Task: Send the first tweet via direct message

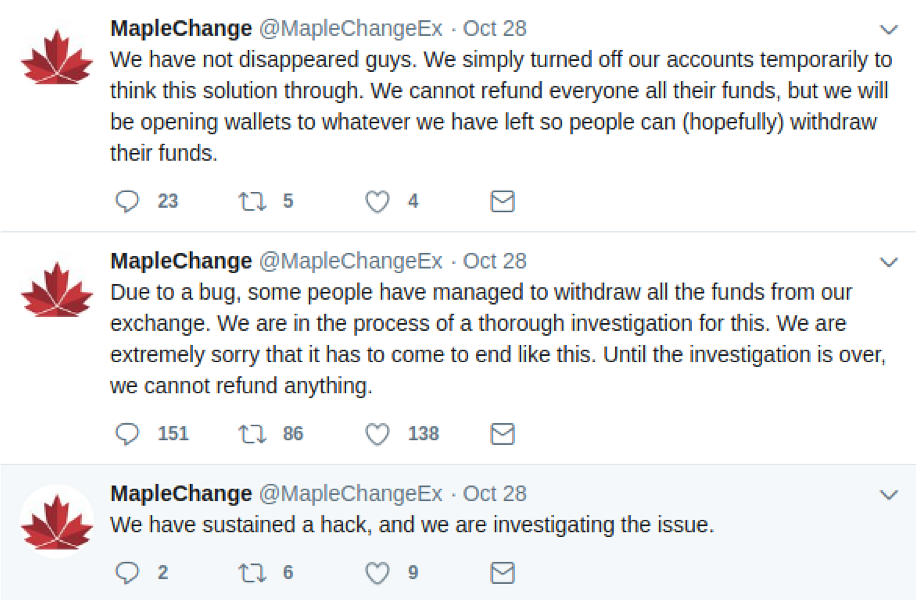Action: pyautogui.click(x=502, y=201)
